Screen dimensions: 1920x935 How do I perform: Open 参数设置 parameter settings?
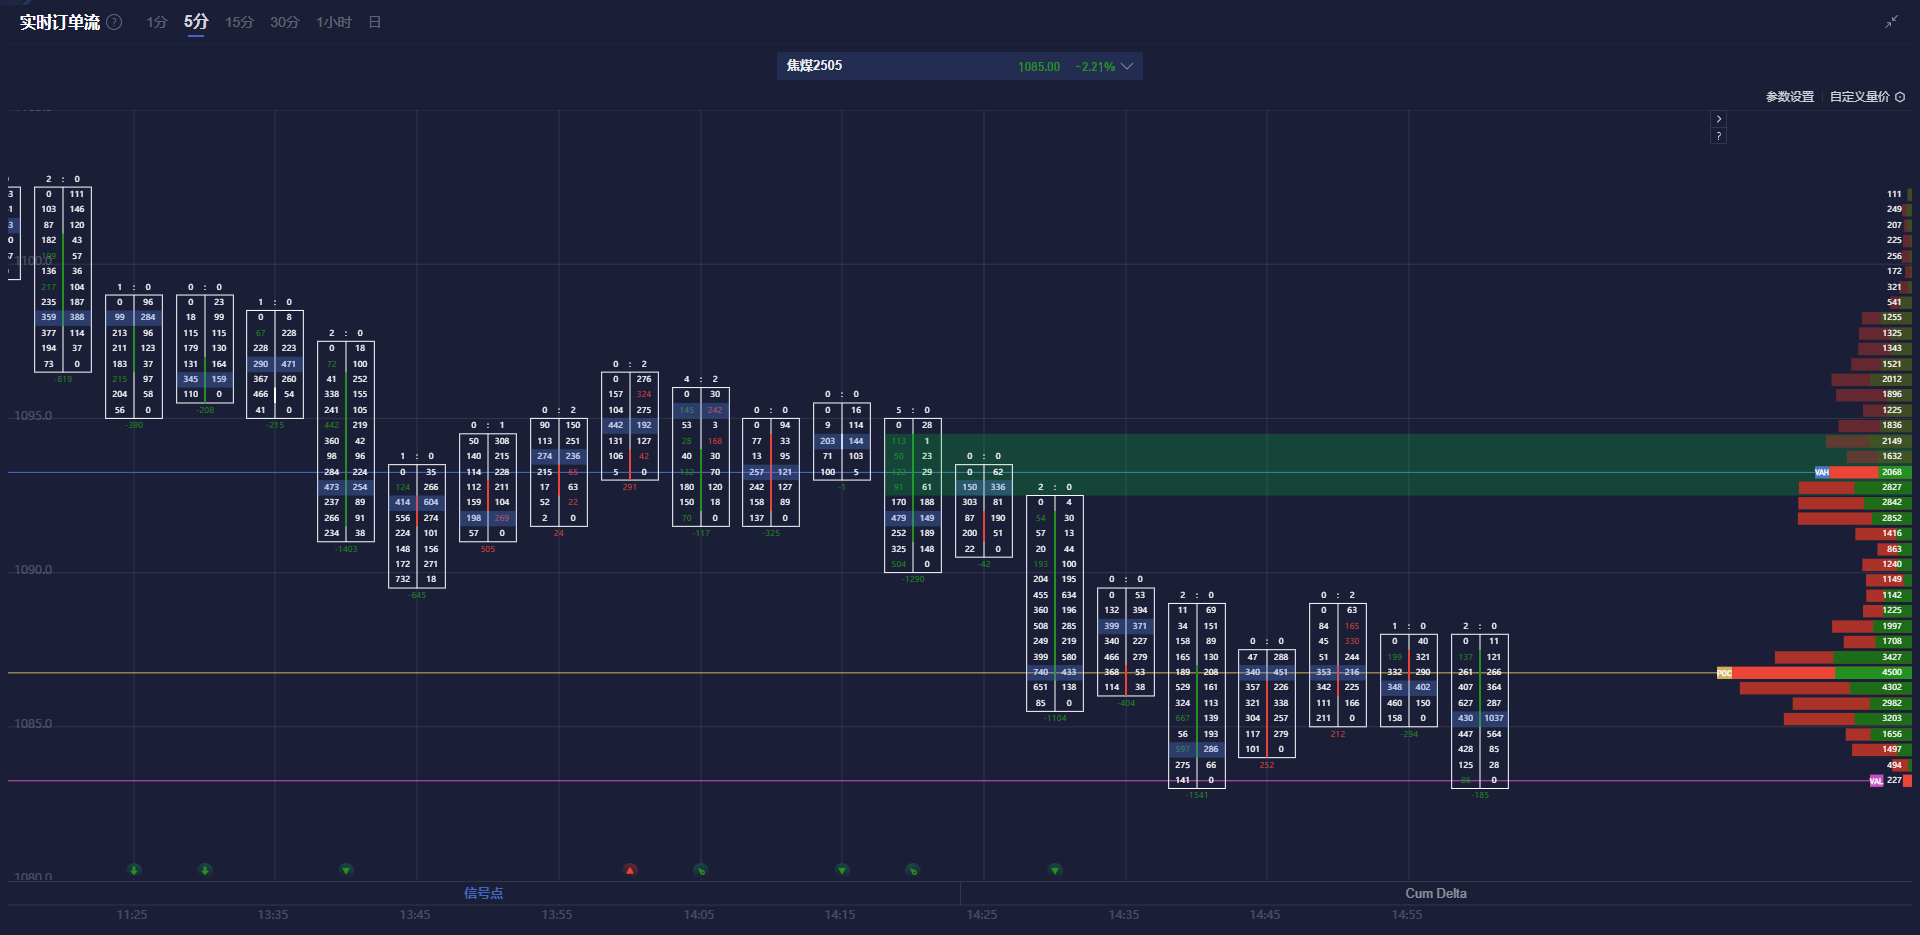click(x=1789, y=97)
